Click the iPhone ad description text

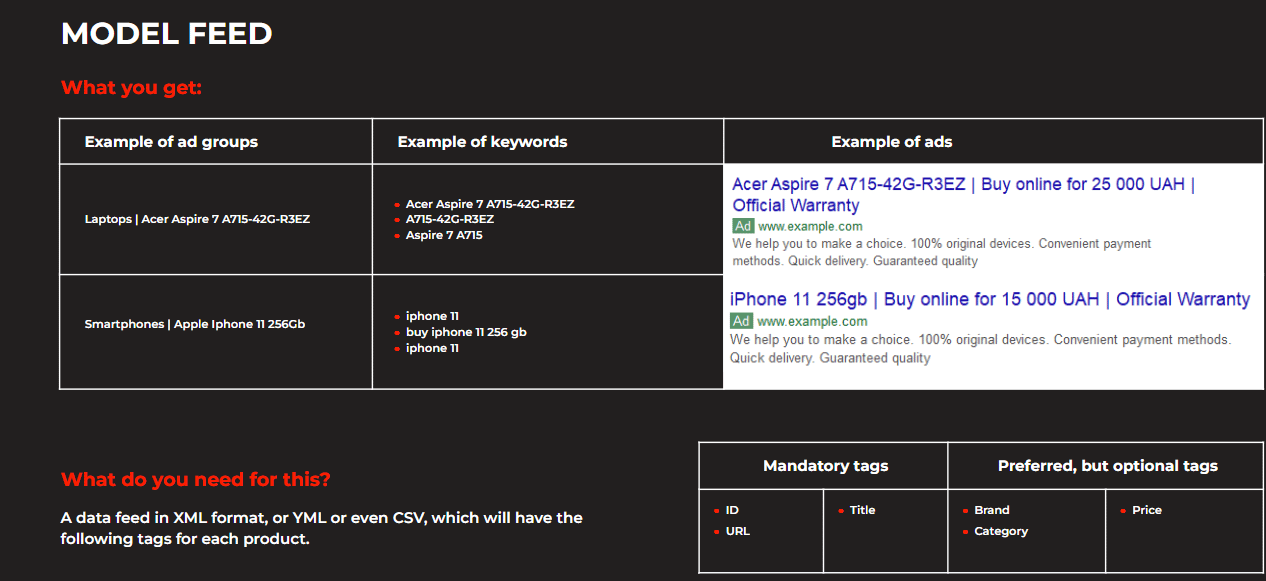[981, 349]
